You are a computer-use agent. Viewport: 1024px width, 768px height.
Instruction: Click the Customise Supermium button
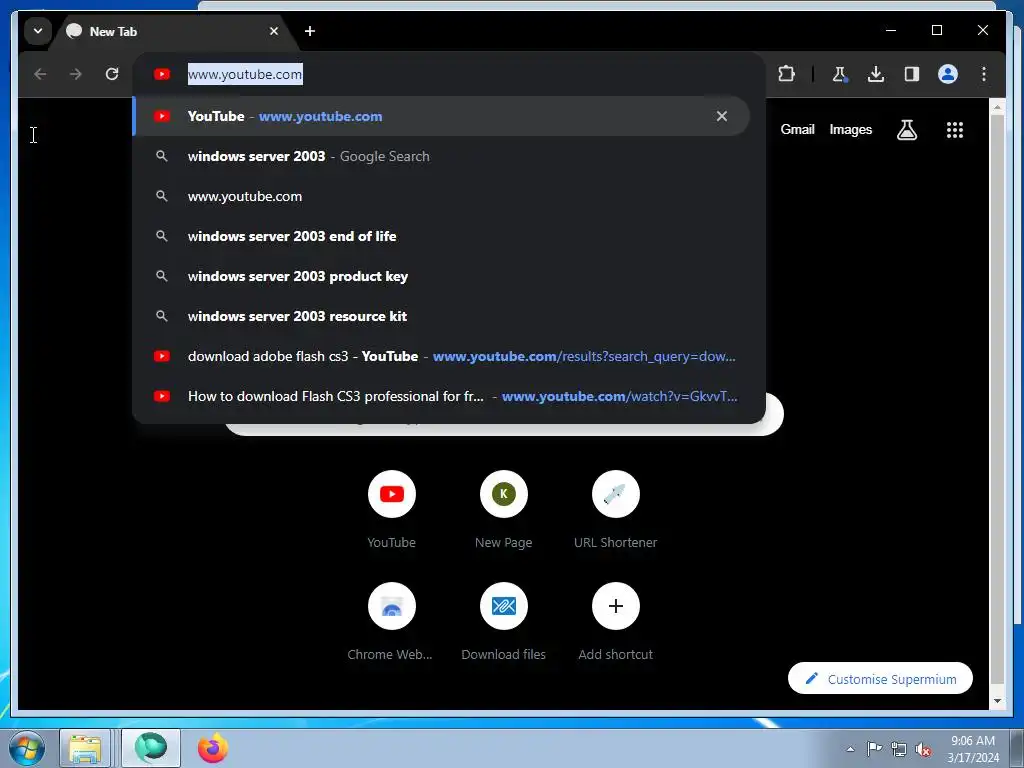tap(880, 679)
